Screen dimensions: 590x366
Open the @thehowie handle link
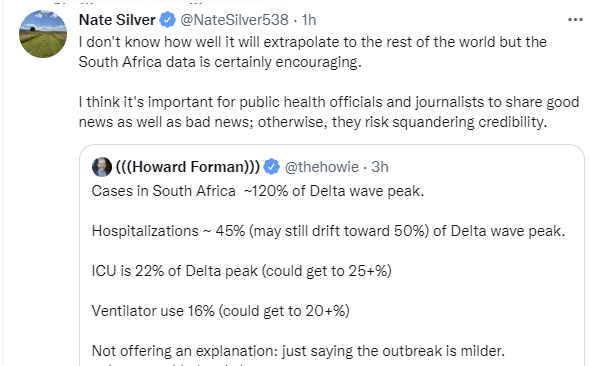[x=322, y=167]
